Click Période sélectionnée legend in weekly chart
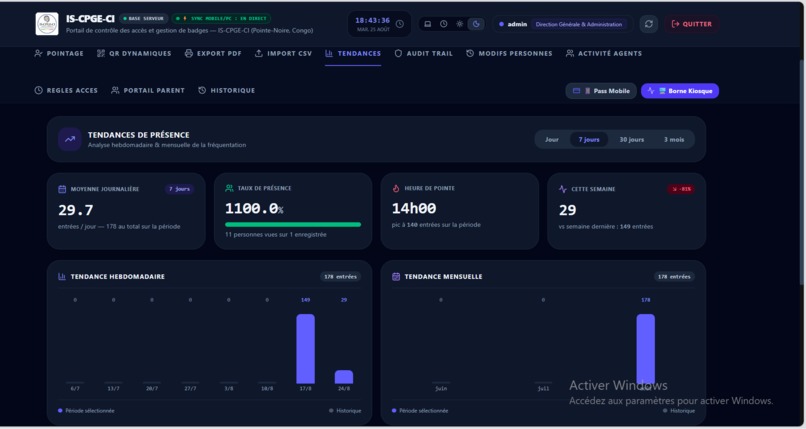 coord(86,411)
